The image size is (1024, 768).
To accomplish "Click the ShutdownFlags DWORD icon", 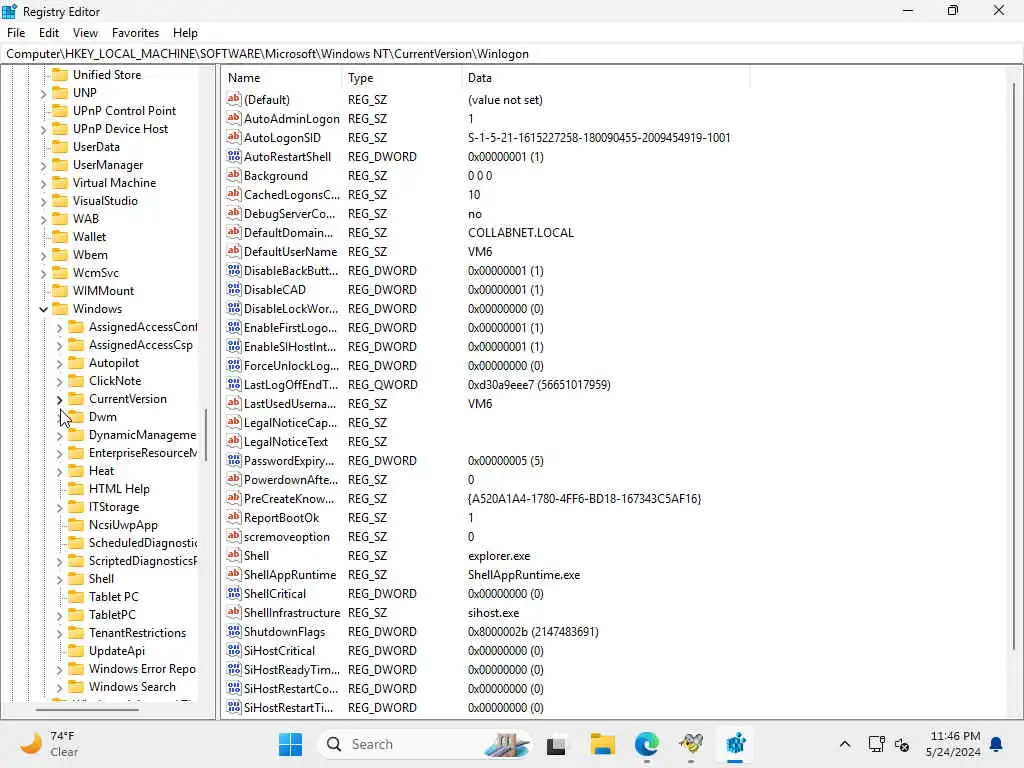I will point(234,631).
